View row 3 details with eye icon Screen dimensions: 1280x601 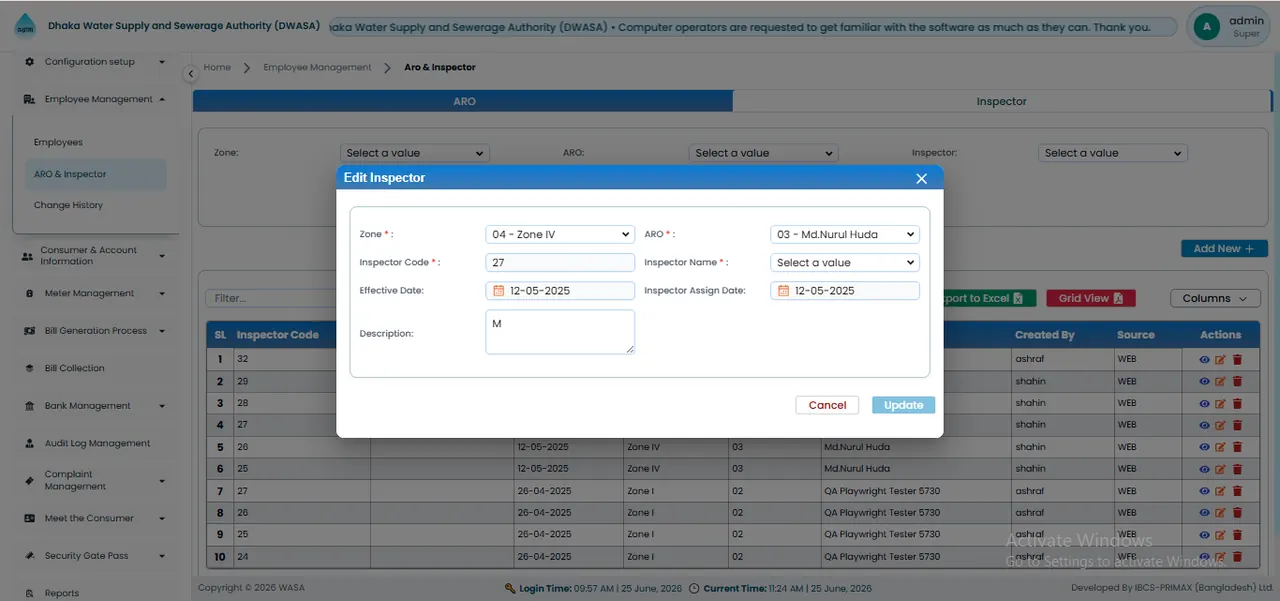coord(1204,403)
